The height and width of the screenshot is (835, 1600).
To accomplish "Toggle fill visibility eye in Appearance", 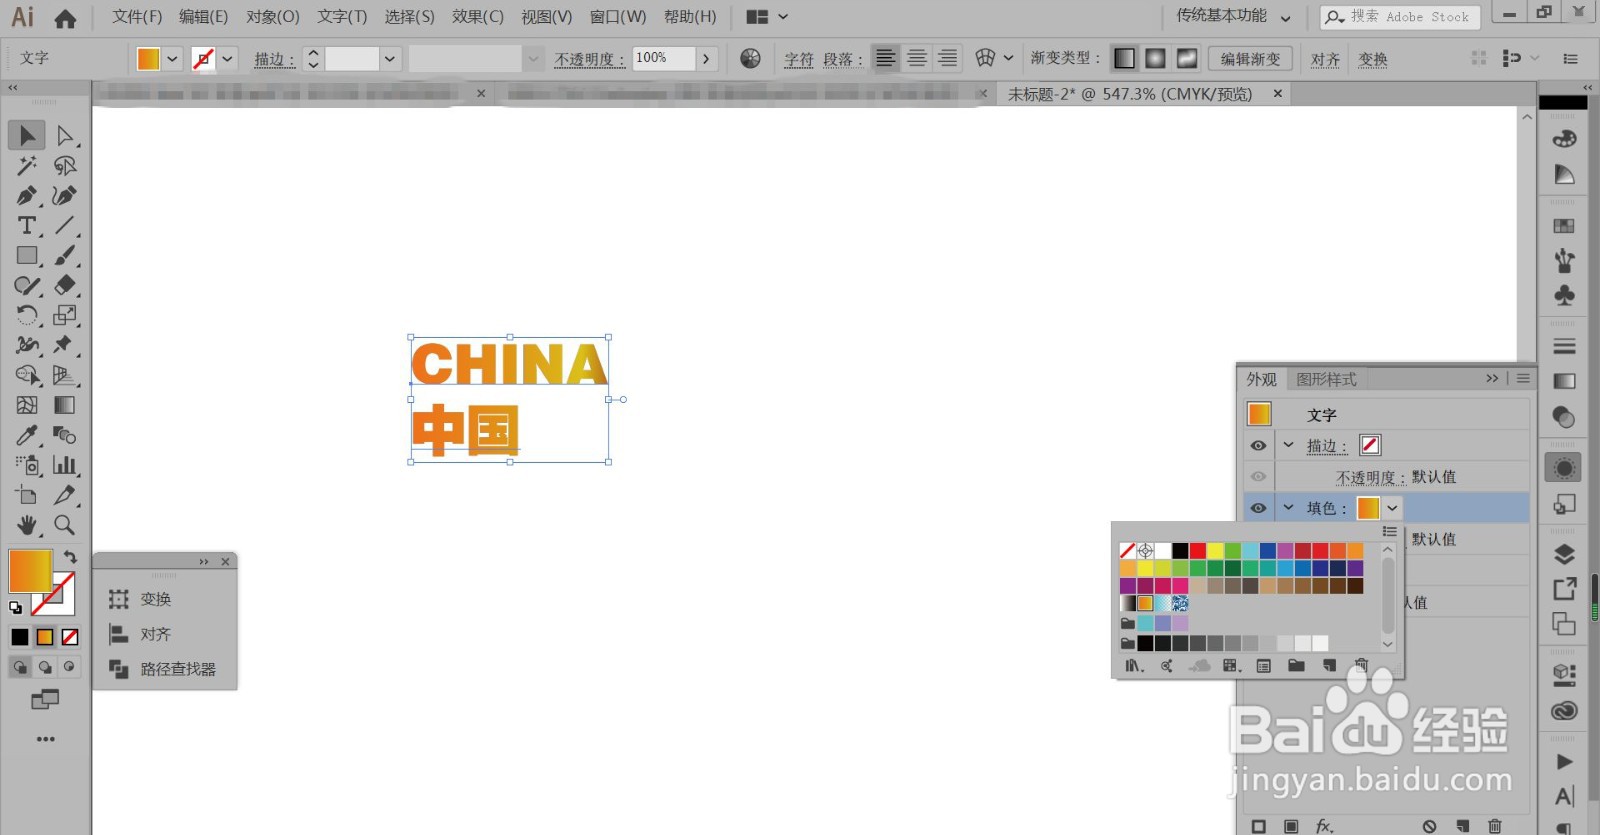I will 1258,508.
